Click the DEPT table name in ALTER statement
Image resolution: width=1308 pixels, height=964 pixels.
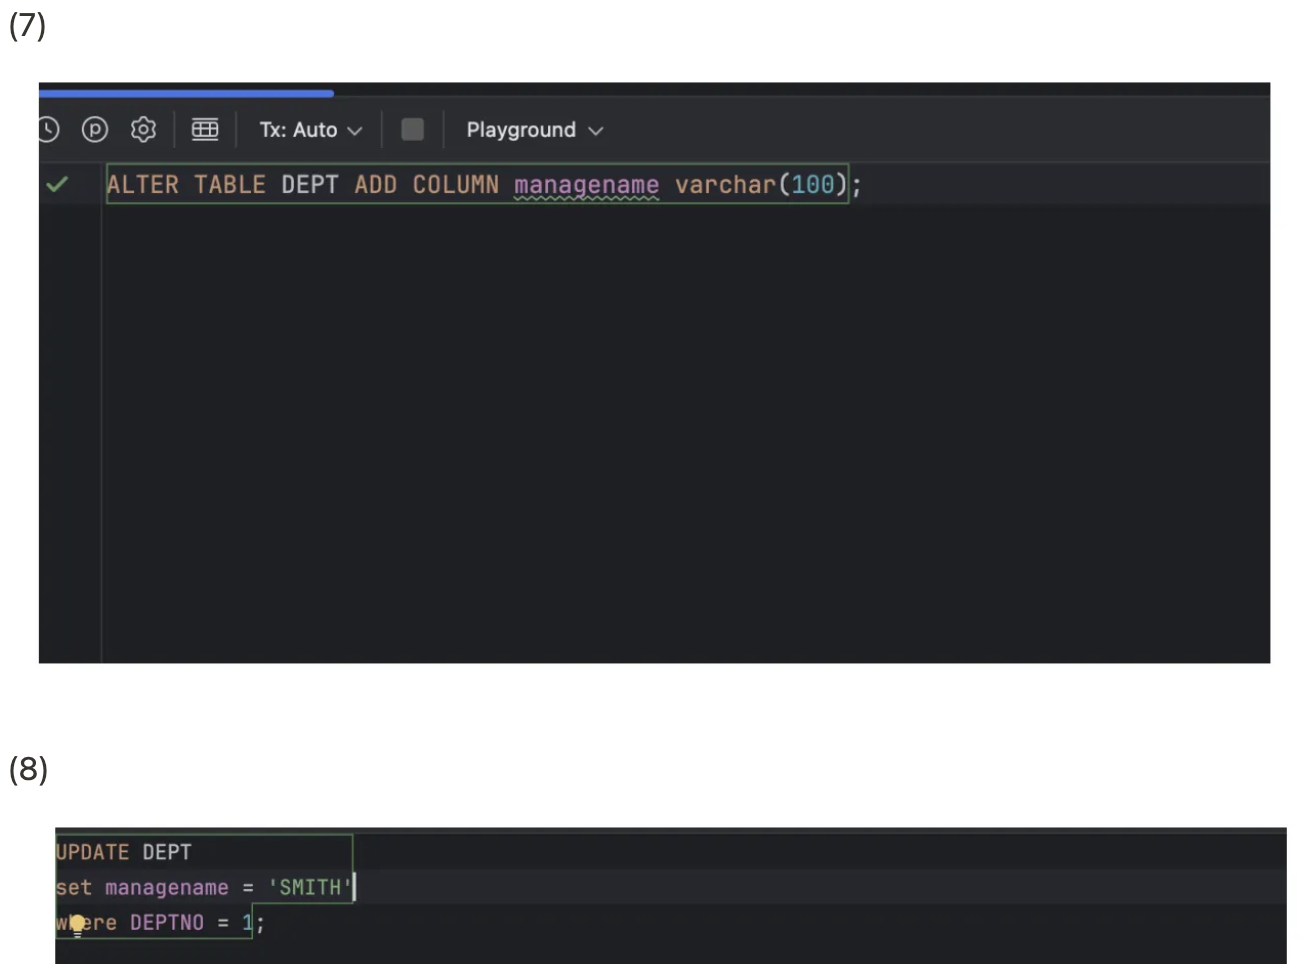click(310, 185)
